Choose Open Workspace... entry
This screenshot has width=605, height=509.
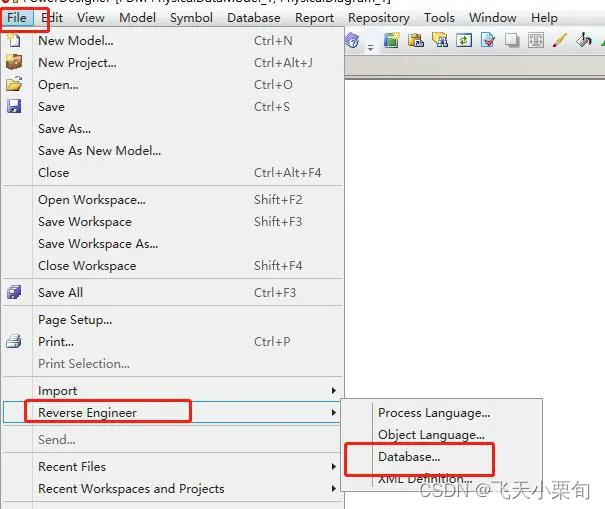(x=173, y=200)
